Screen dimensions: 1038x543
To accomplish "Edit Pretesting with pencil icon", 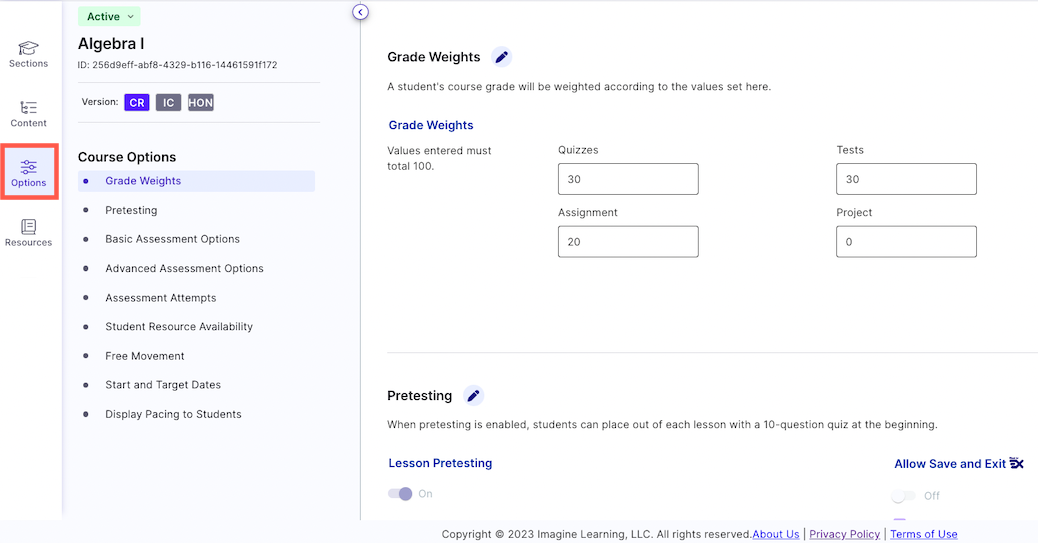I will [473, 396].
